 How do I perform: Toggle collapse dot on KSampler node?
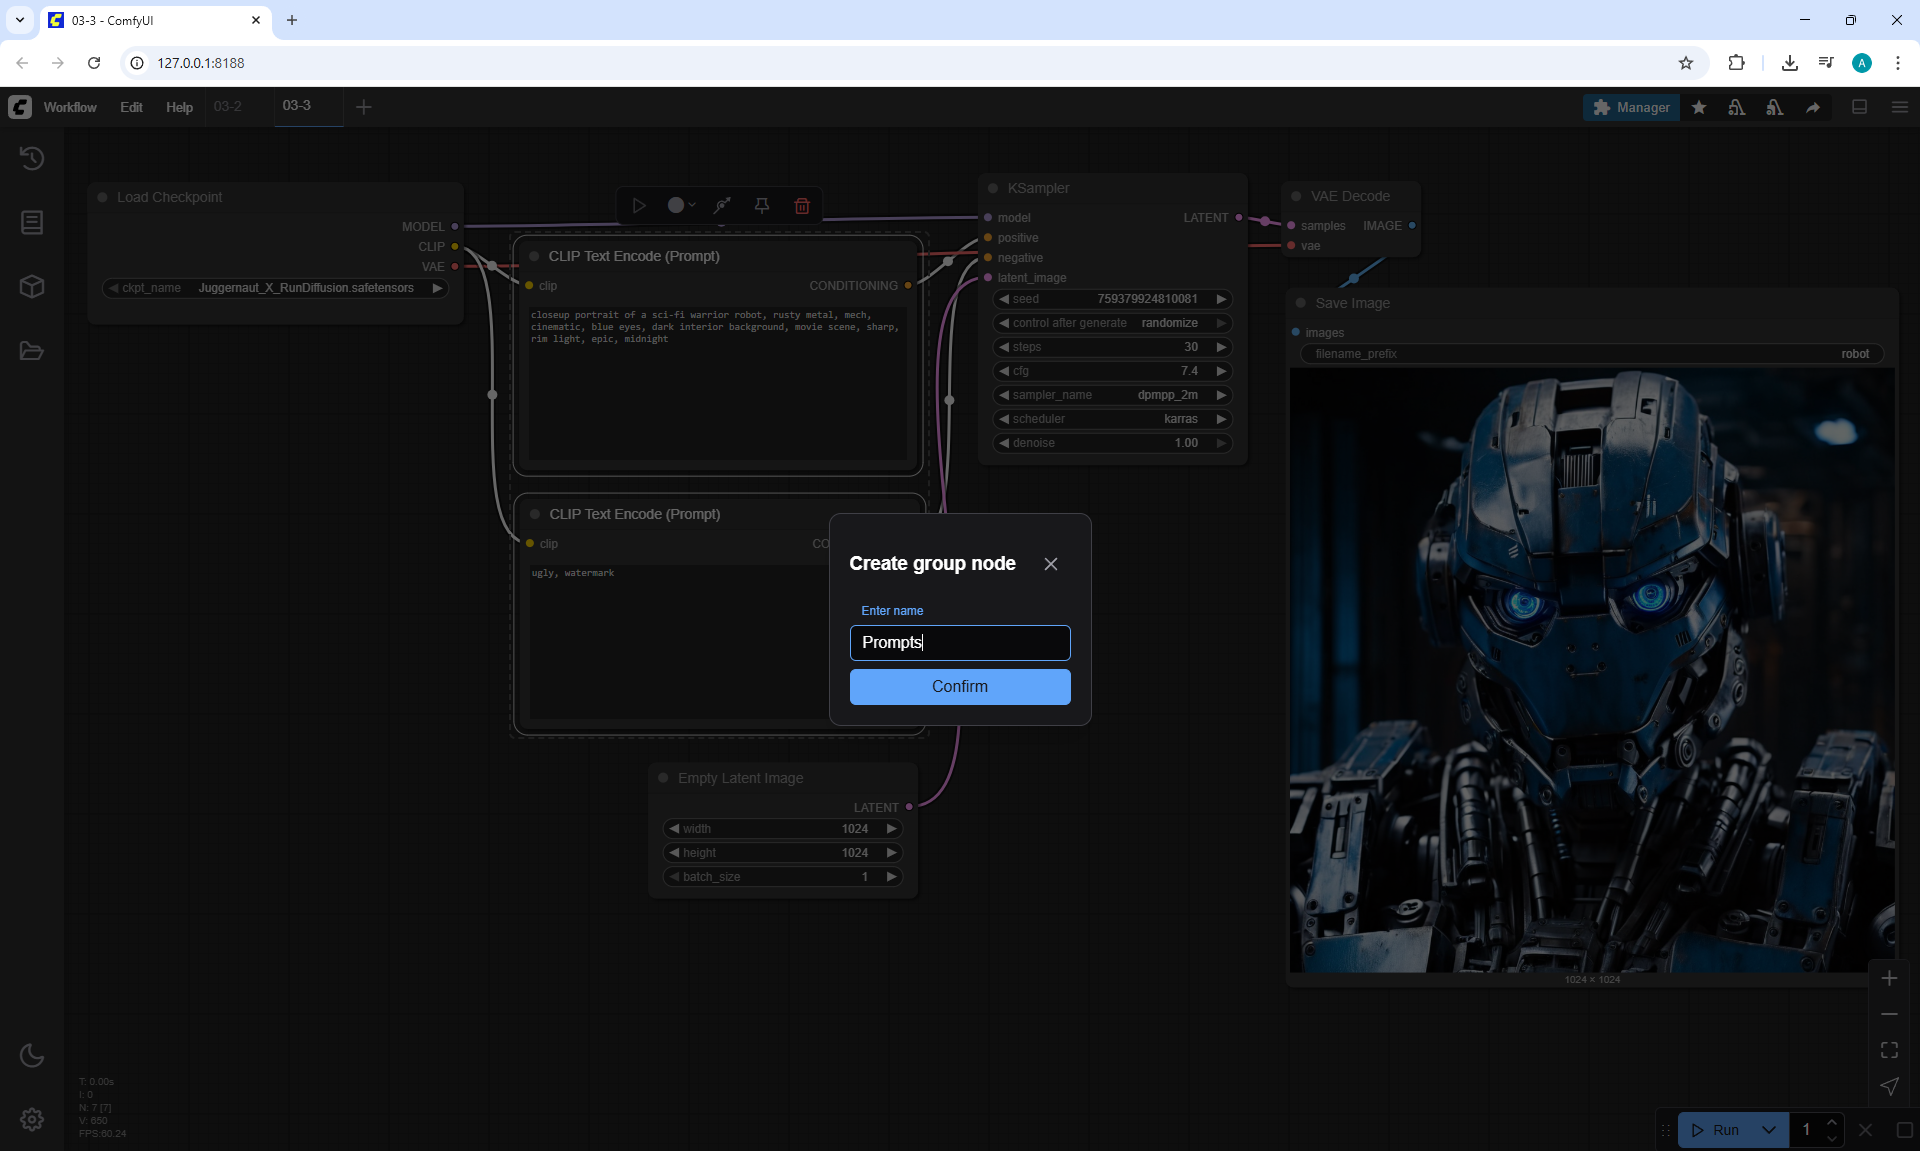pyautogui.click(x=993, y=188)
